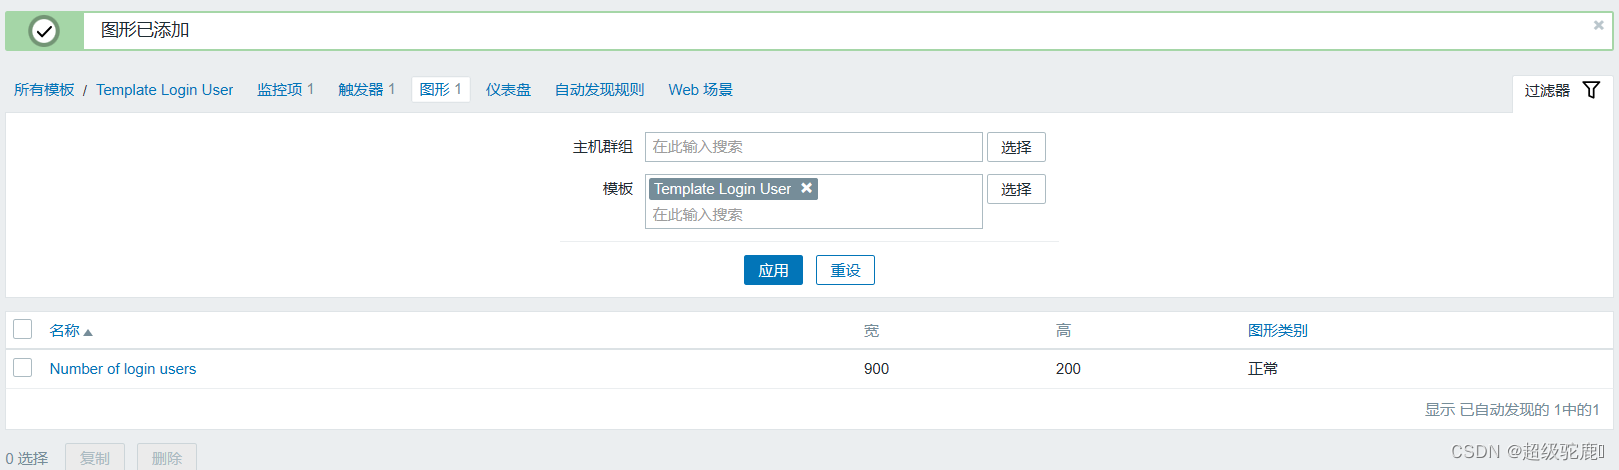
Task: Click the 复制 button
Action: click(x=95, y=458)
